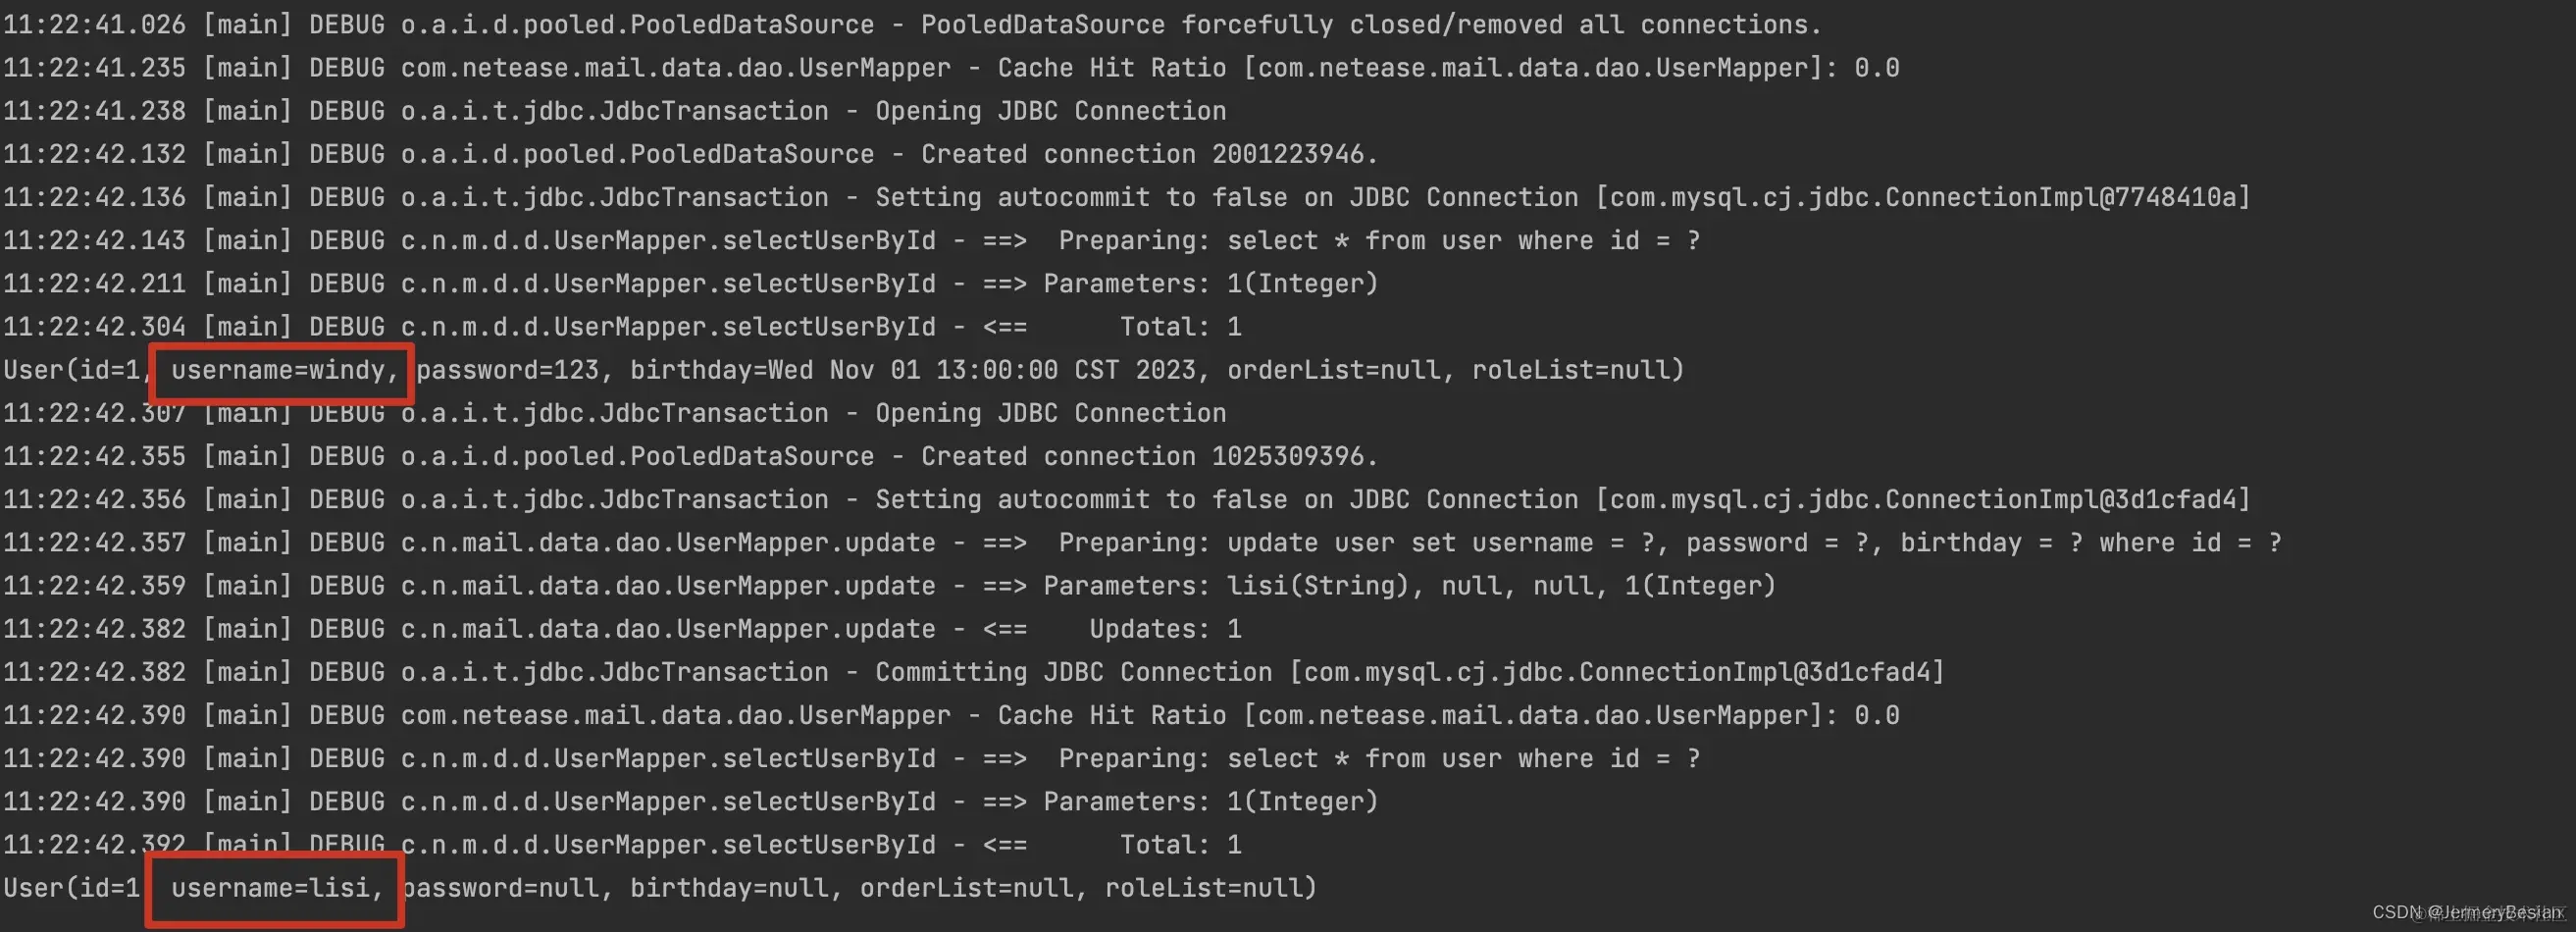Click the Created connection 2001223946 line

coord(691,154)
